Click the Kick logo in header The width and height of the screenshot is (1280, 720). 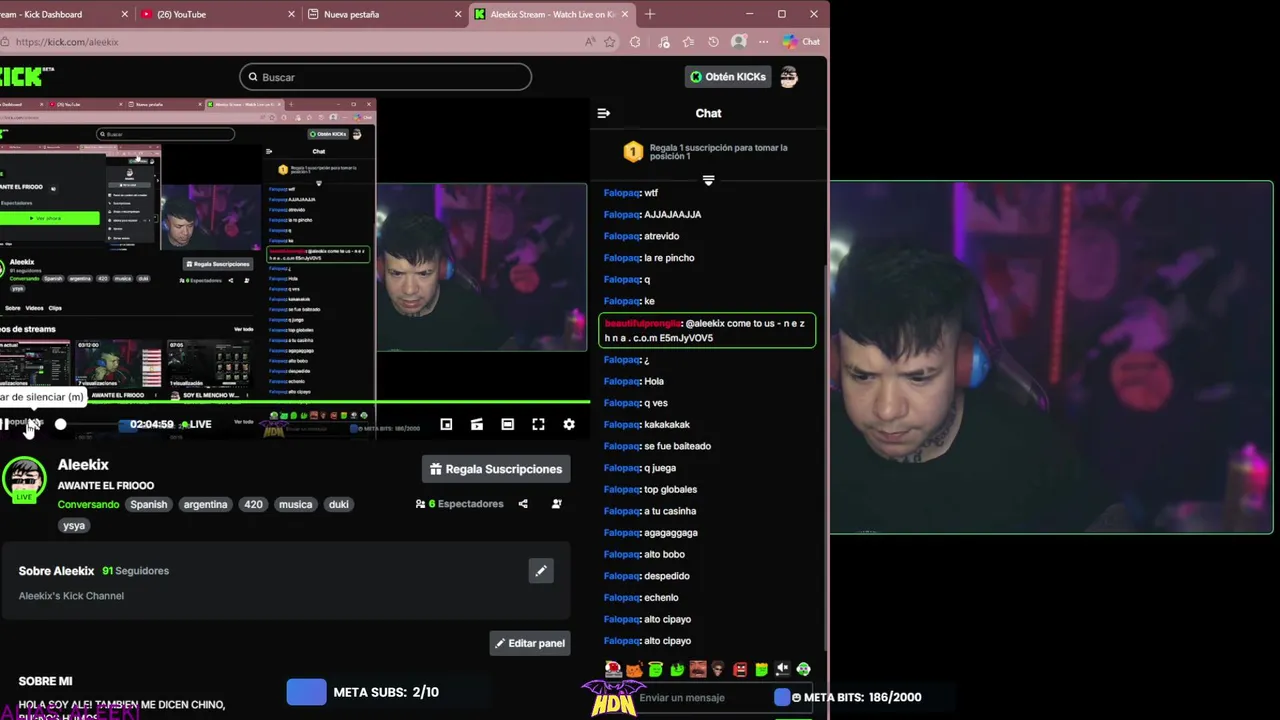click(x=25, y=76)
